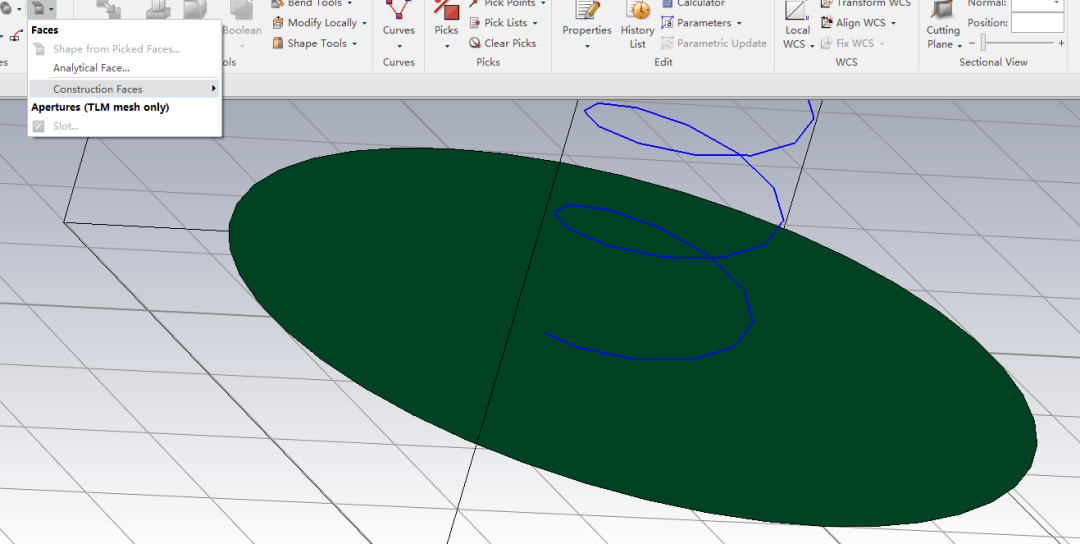Open the Faces tool dropdown button

pyautogui.click(x=43, y=9)
